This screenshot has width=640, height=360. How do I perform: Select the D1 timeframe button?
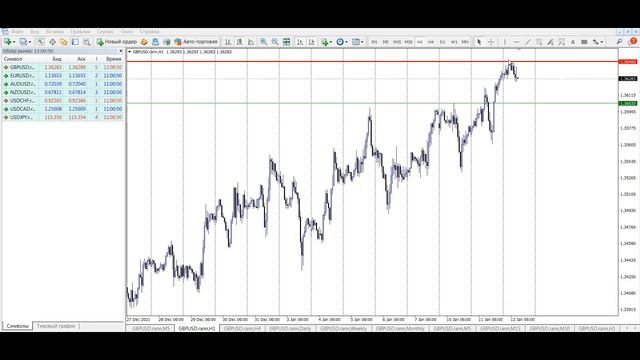442,42
